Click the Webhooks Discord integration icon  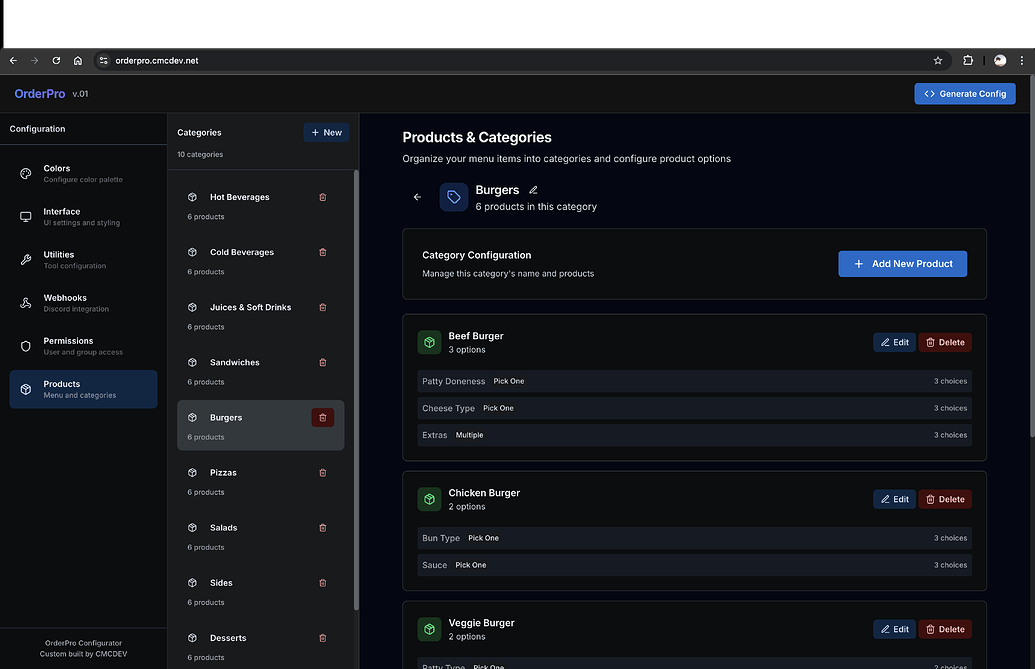[25, 302]
